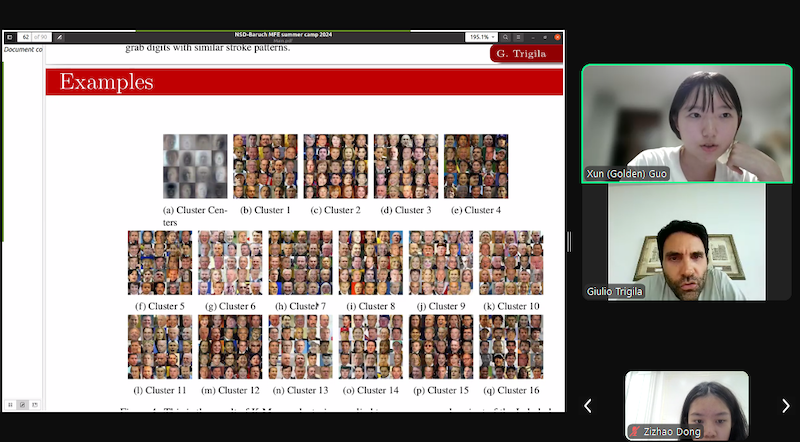Click the Cluster 4 face grid image
The height and width of the screenshot is (442, 800).
pyautogui.click(x=476, y=166)
